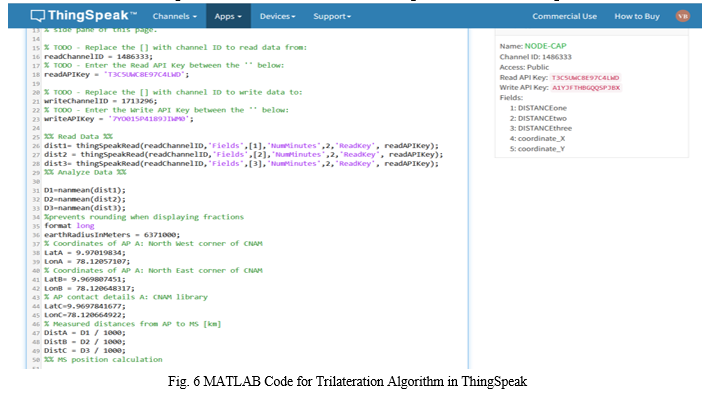The height and width of the screenshot is (397, 714).
Task: Click the readChannelID code line
Action: (98, 56)
